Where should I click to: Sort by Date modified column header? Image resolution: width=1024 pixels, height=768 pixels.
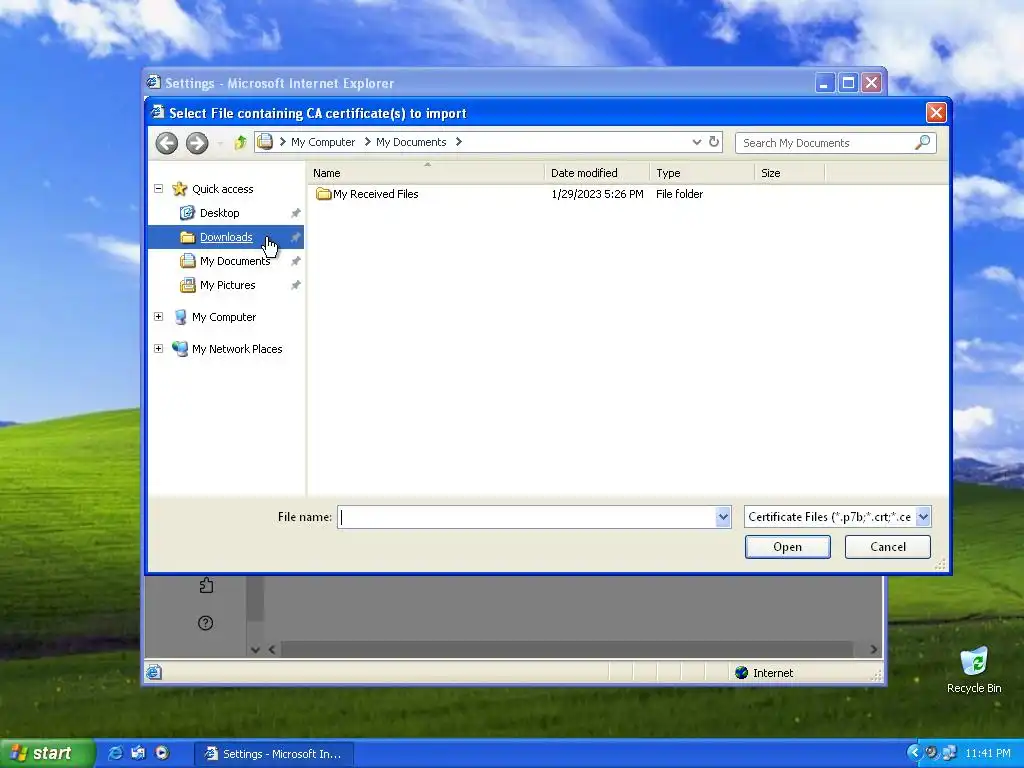pos(597,173)
